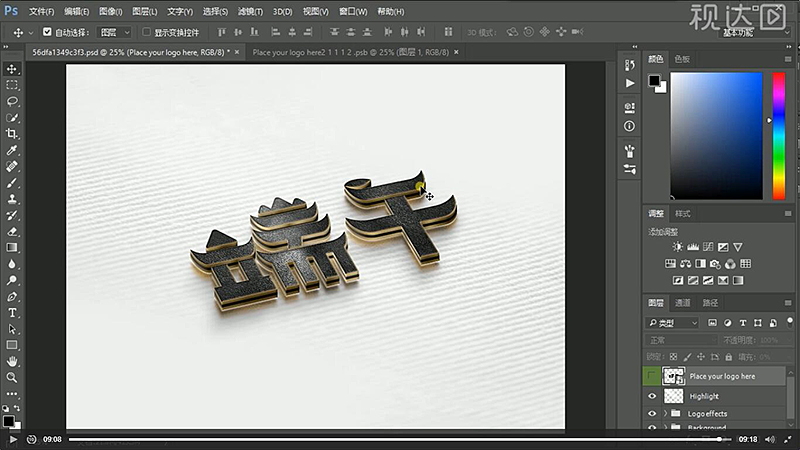This screenshot has height=450, width=800.
Task: Open the workspace switcher dropdown
Action: [756, 33]
